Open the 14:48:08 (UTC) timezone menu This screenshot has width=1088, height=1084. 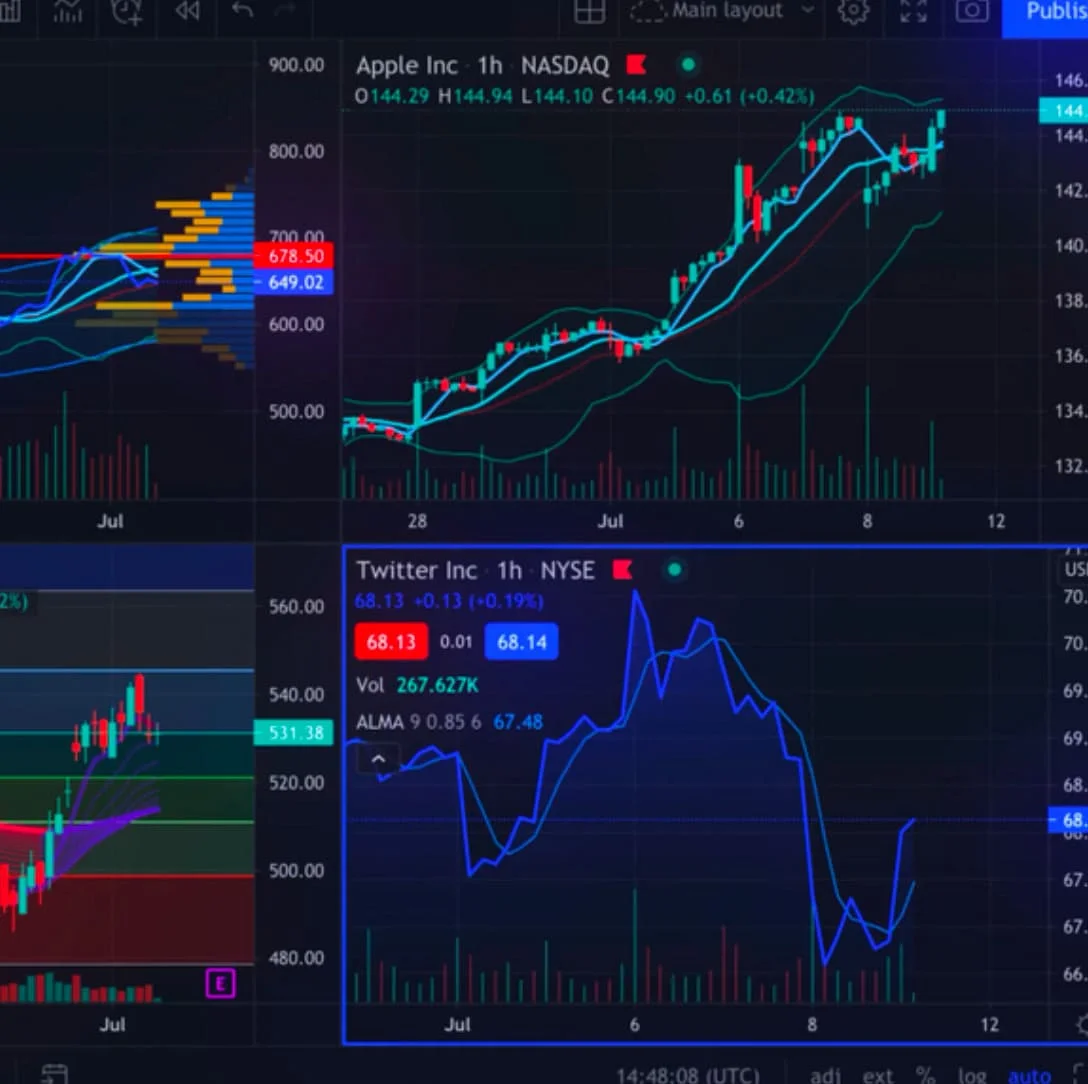pyautogui.click(x=687, y=1075)
